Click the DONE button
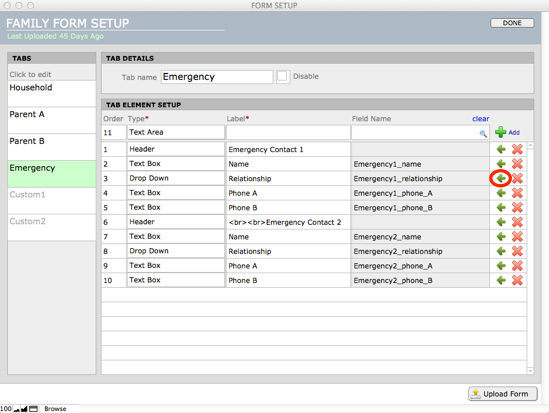 coord(512,23)
